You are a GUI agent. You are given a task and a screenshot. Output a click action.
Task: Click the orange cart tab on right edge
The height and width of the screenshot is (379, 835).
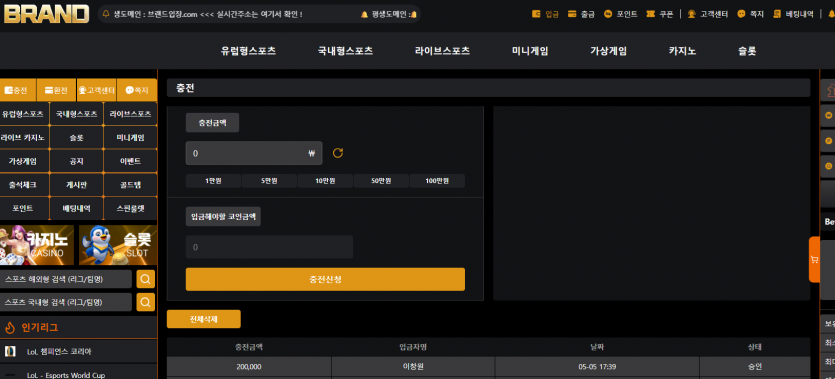coord(814,259)
